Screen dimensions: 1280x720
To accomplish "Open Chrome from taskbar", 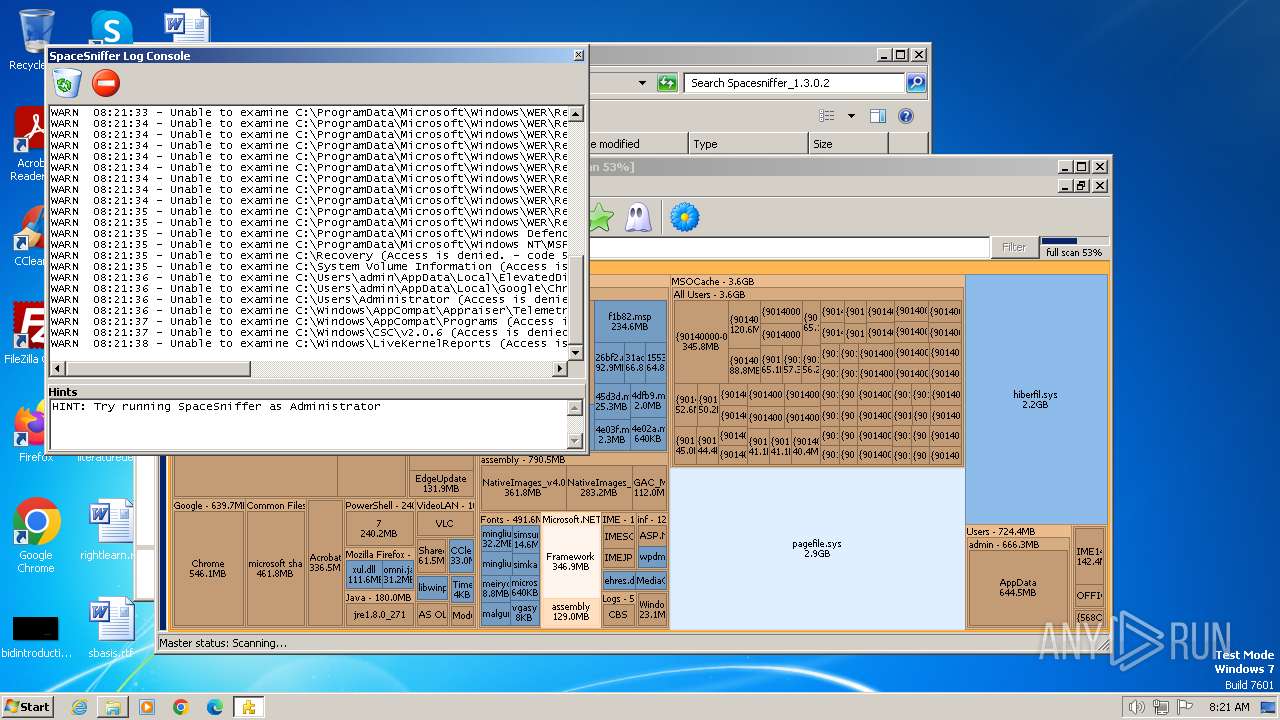I will (x=180, y=707).
